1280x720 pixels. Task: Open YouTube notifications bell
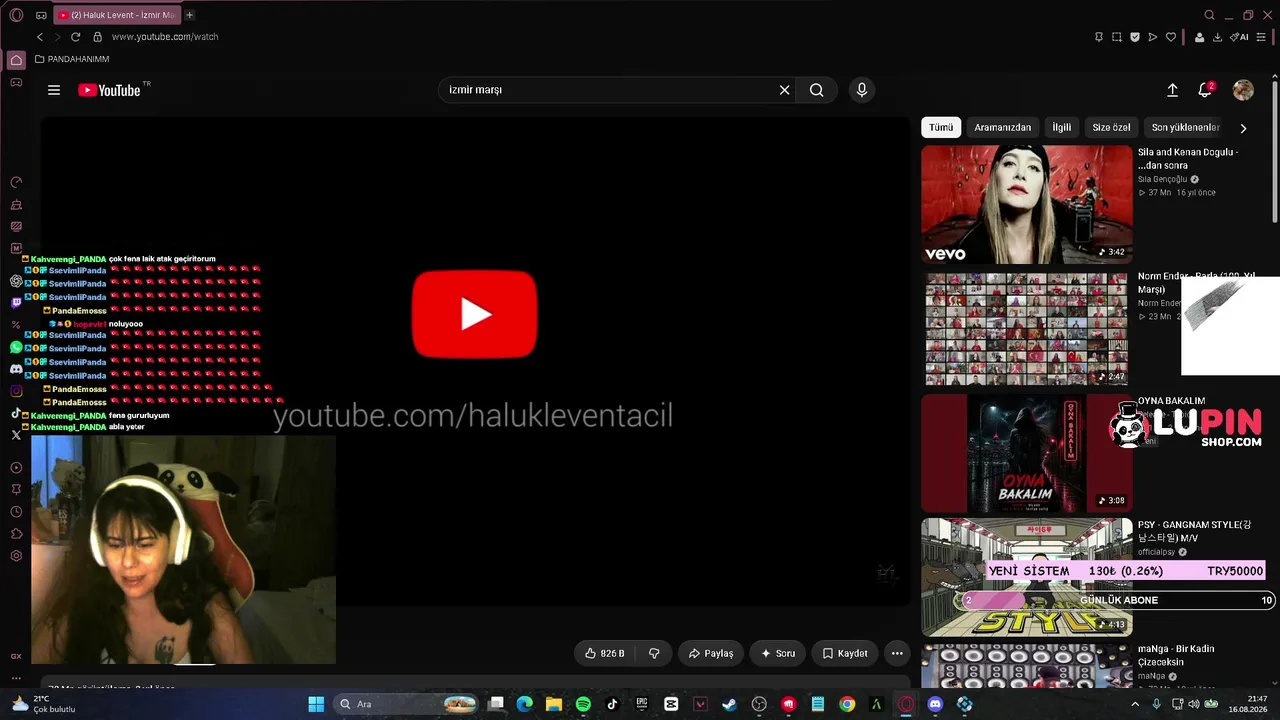coord(1205,90)
